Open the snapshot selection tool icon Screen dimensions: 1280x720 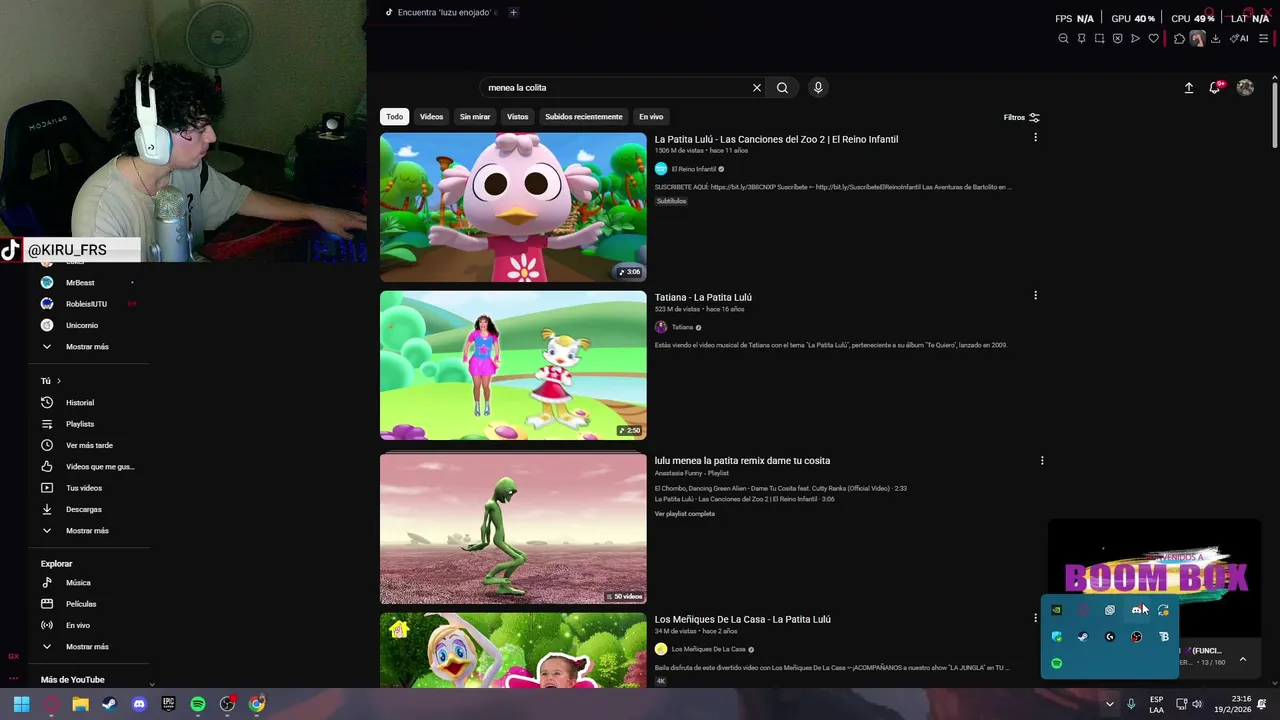(x=1099, y=39)
